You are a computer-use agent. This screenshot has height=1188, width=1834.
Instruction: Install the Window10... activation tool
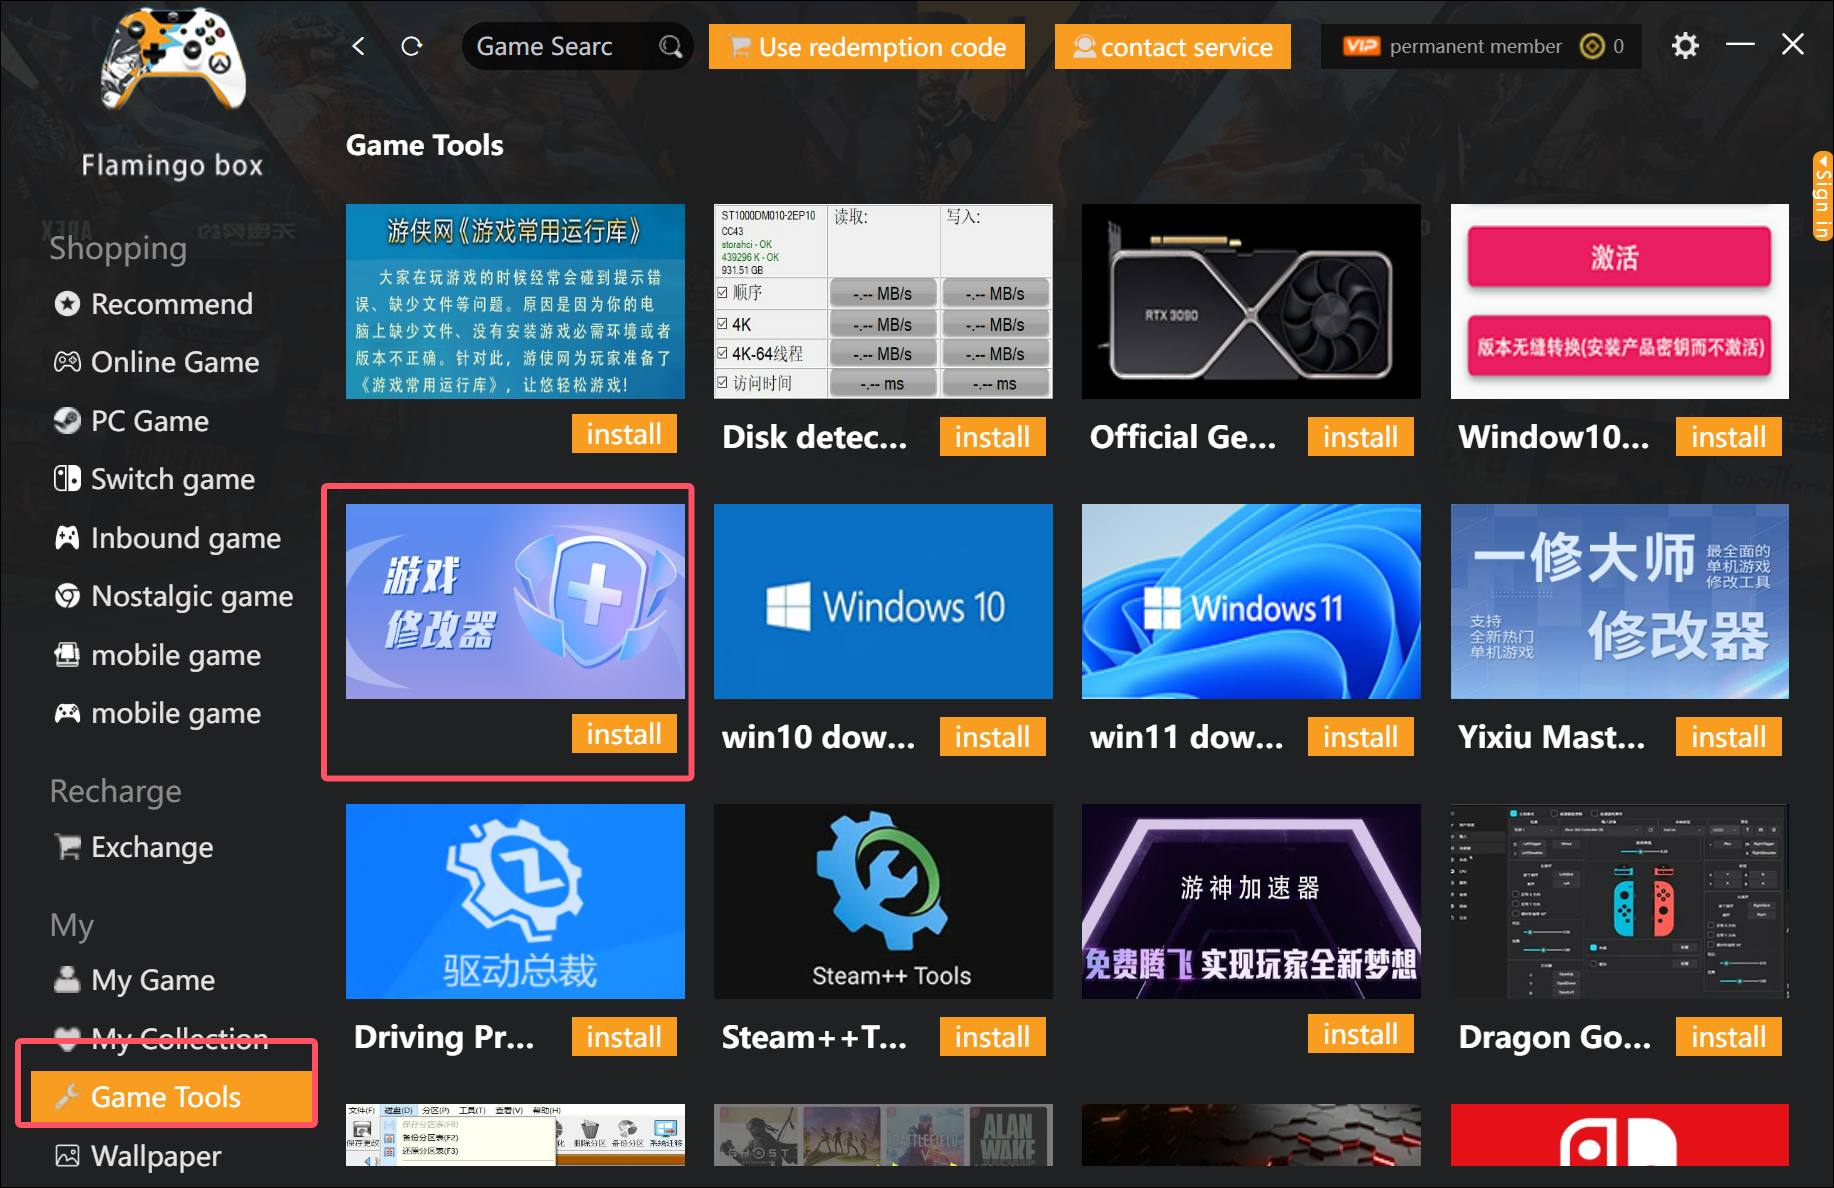1729,437
